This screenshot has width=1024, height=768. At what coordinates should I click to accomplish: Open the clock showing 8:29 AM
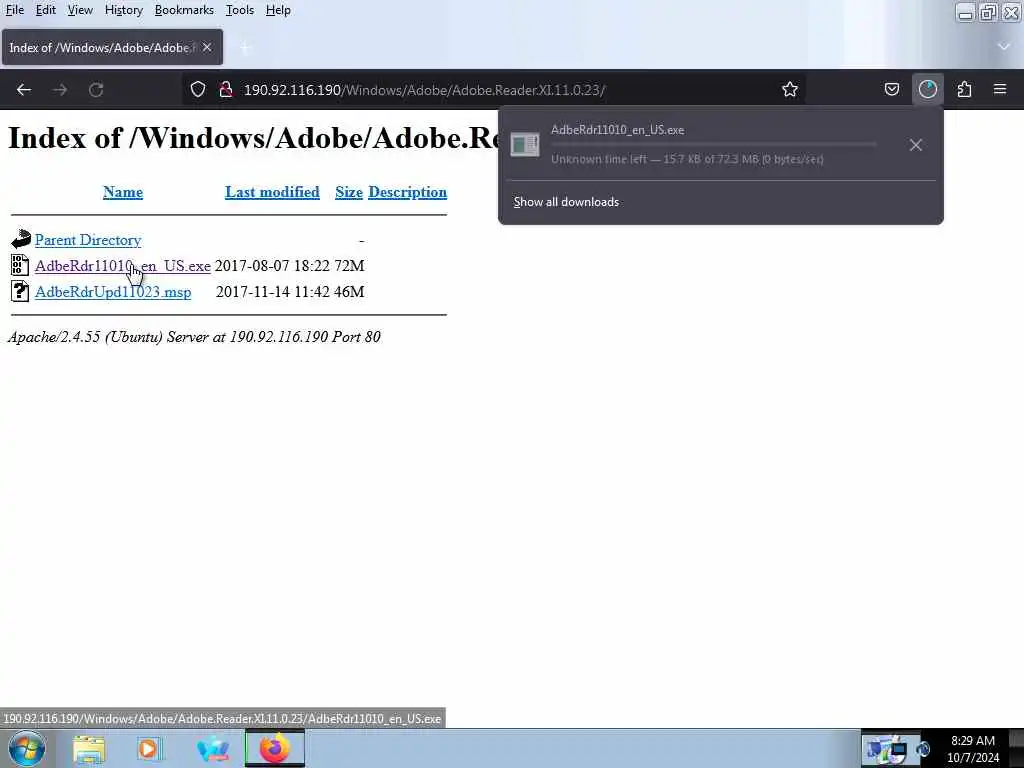click(973, 749)
